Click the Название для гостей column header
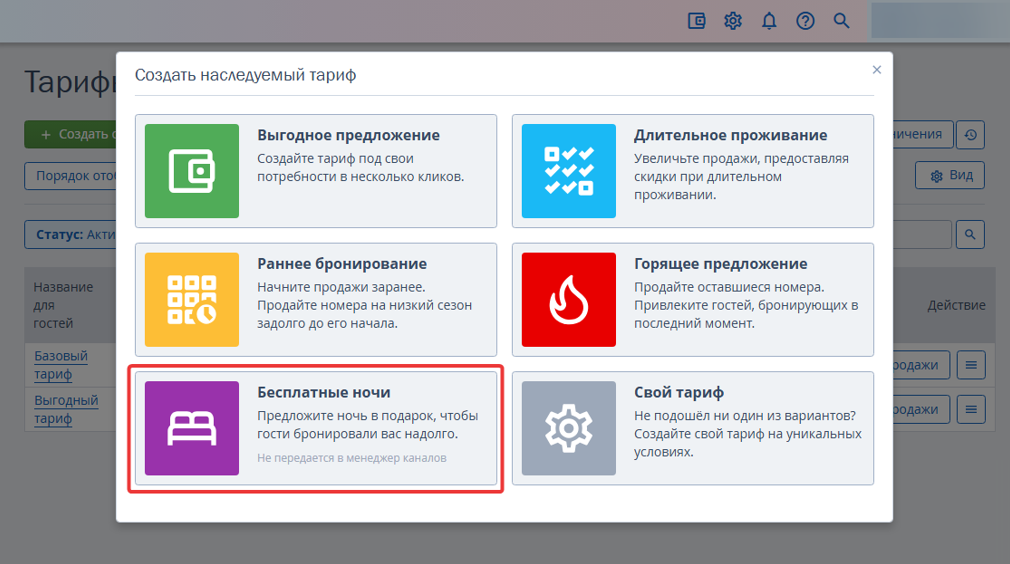The image size is (1010, 564). pos(63,305)
